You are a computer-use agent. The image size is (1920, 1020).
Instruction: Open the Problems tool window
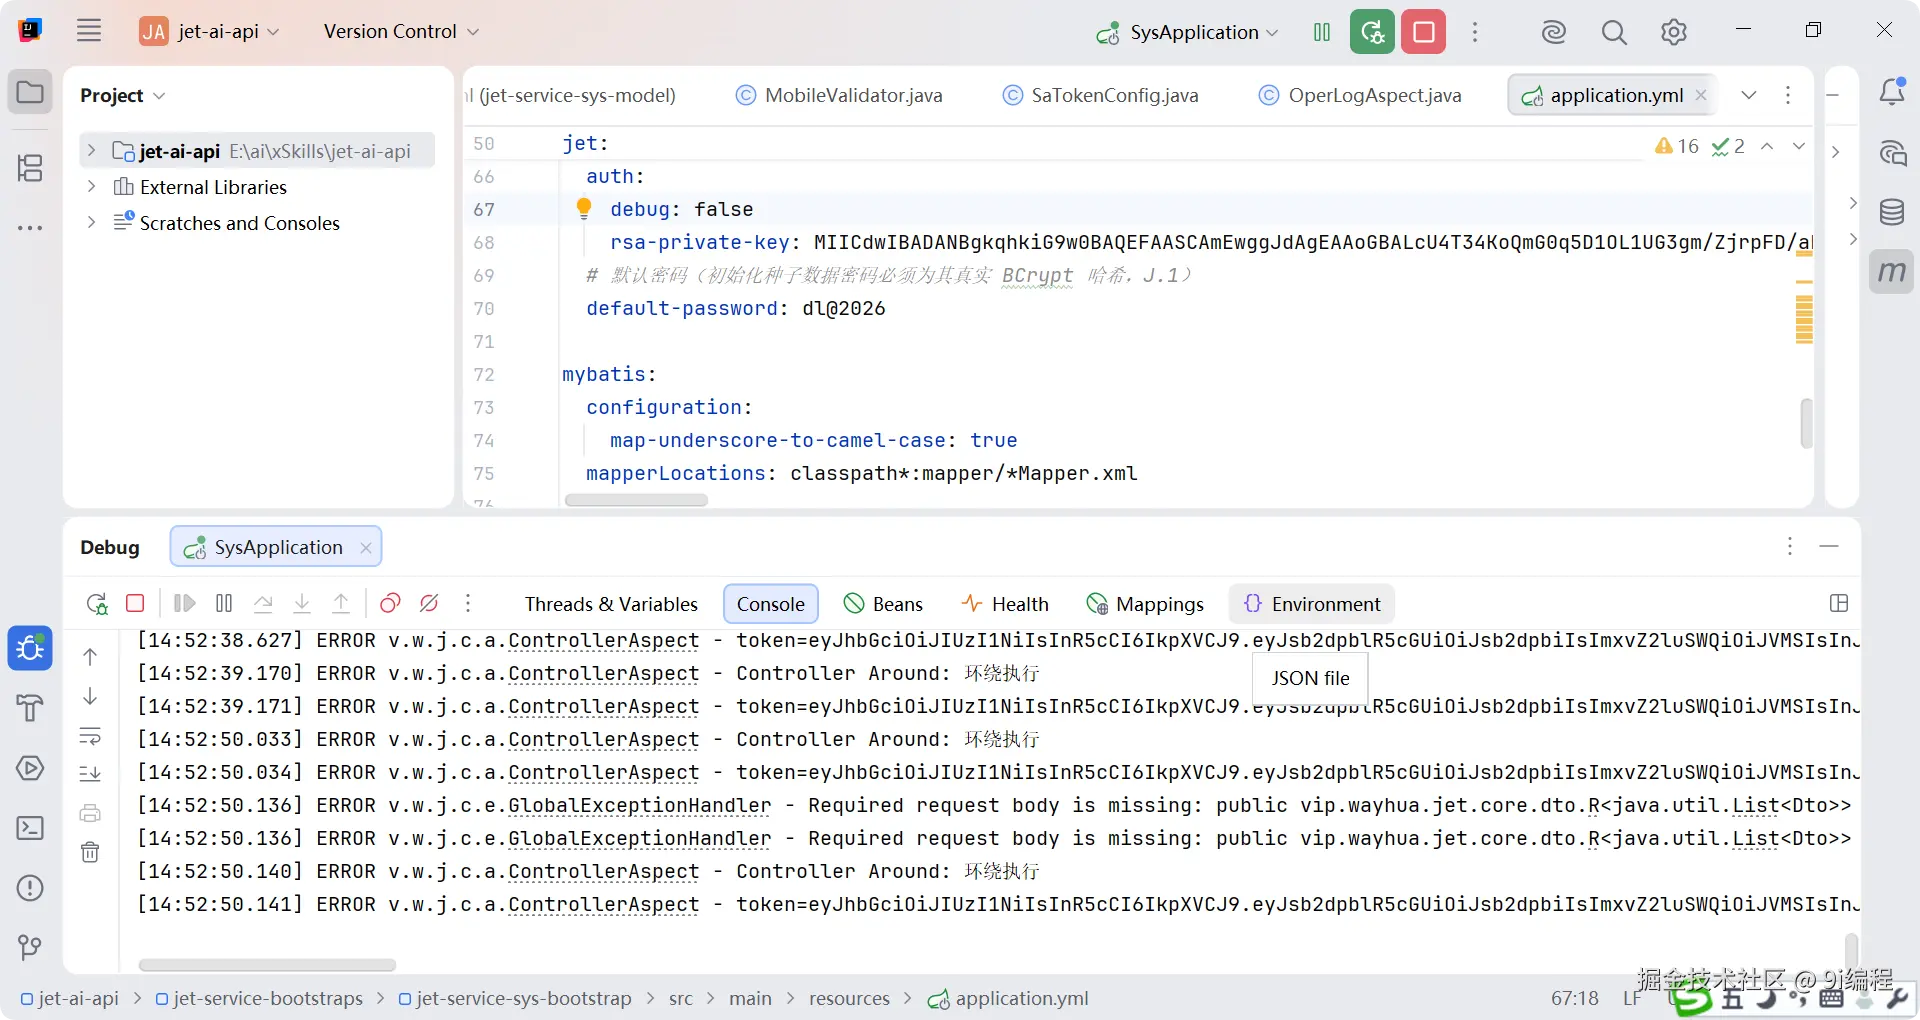[30, 888]
